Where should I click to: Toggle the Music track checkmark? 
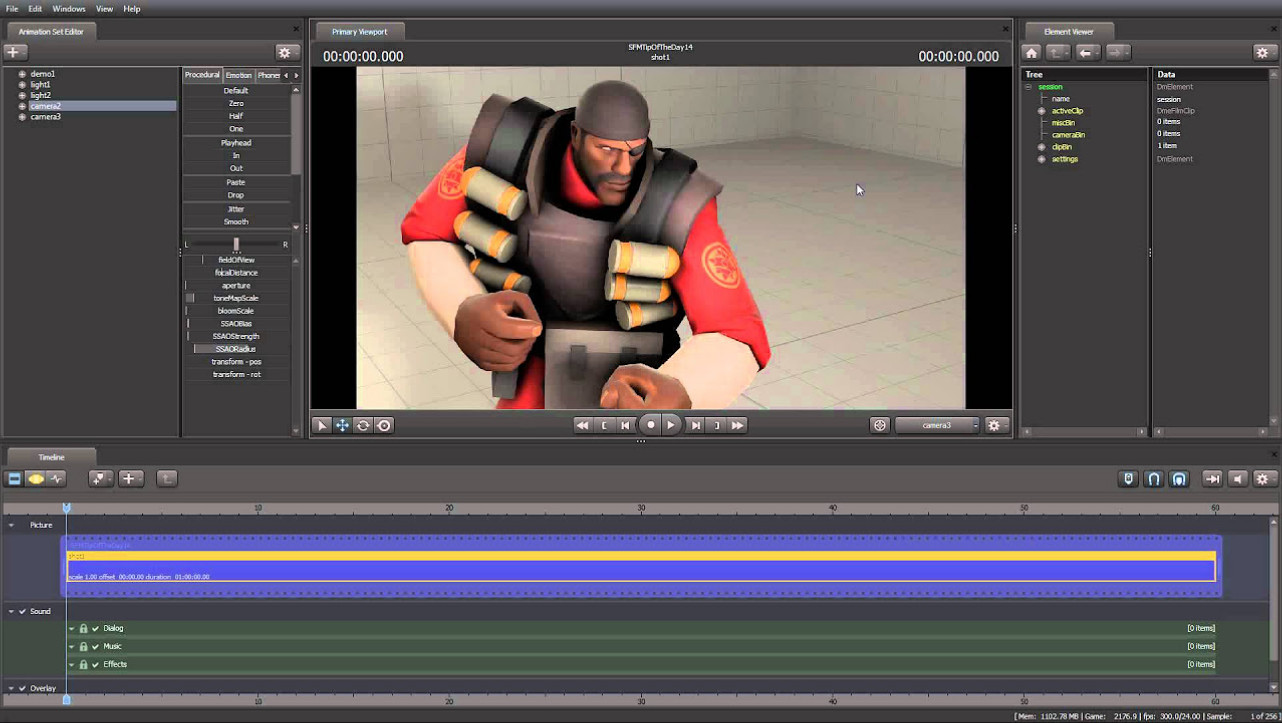[x=96, y=647]
